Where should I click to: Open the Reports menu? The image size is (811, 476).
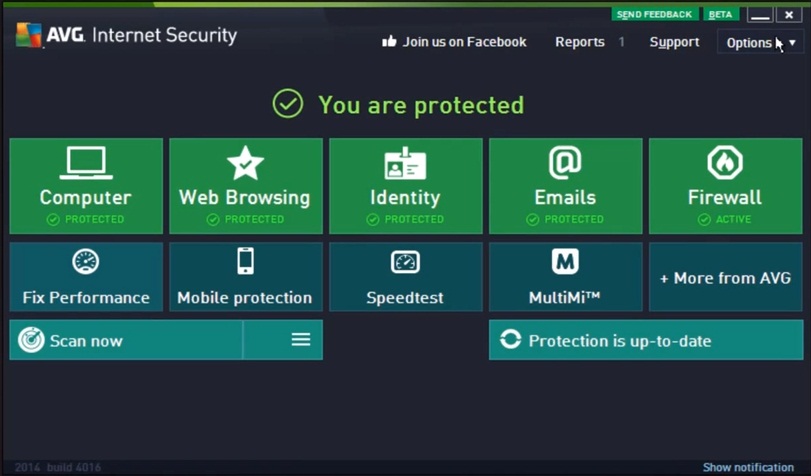[580, 42]
